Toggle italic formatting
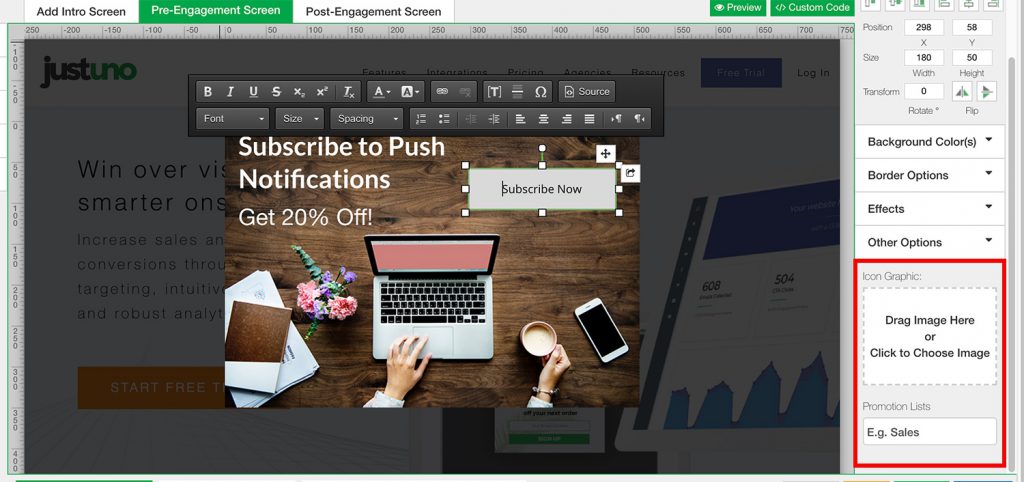Image resolution: width=1024 pixels, height=482 pixels. pyautogui.click(x=230, y=92)
